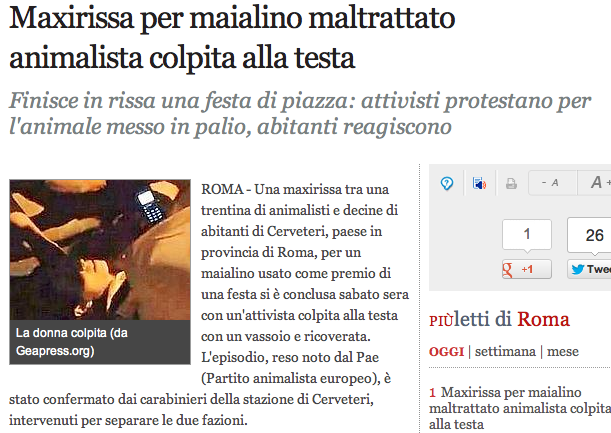Select the OGGI tab in most read
Screen dimensions: 611x433
(x=446, y=352)
